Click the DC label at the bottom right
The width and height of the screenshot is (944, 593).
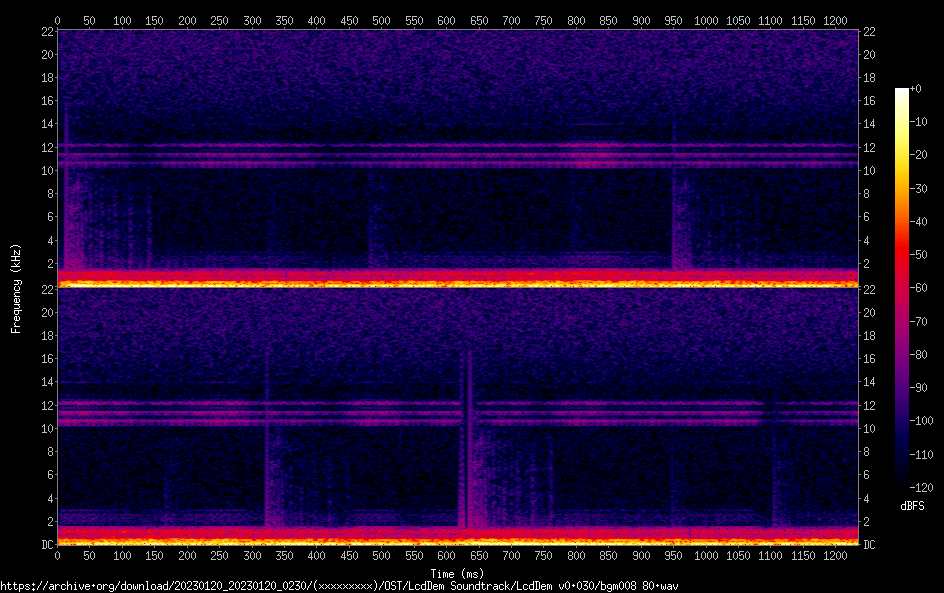(x=870, y=545)
